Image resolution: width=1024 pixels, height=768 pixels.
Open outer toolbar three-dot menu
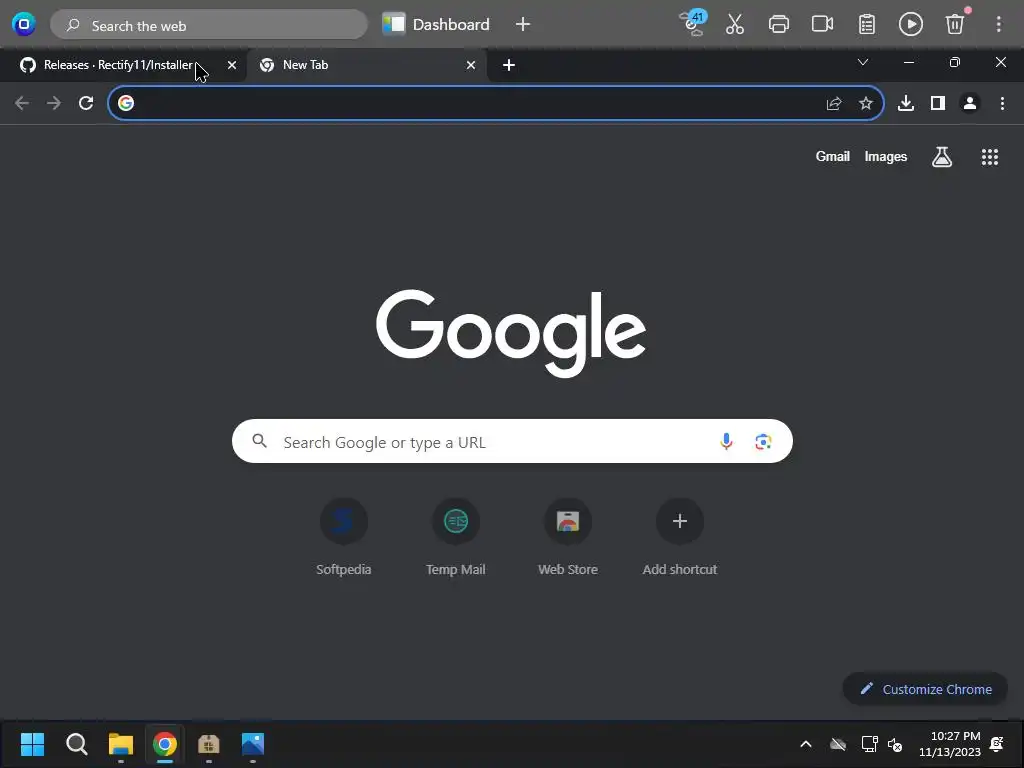click(x=999, y=25)
